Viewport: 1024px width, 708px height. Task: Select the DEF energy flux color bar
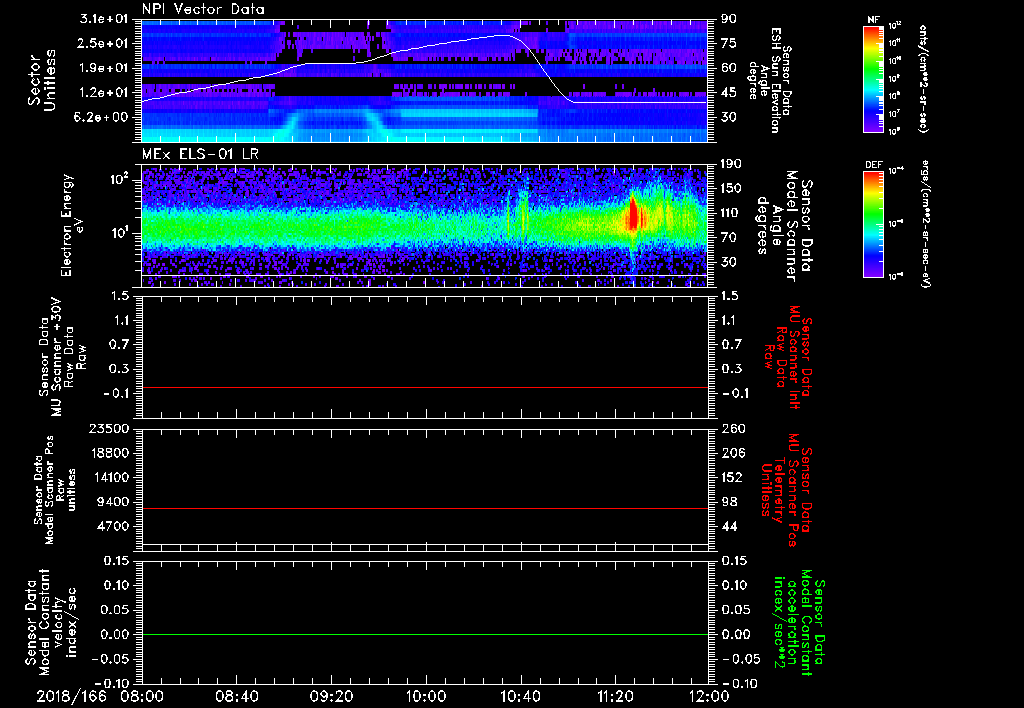pos(874,224)
